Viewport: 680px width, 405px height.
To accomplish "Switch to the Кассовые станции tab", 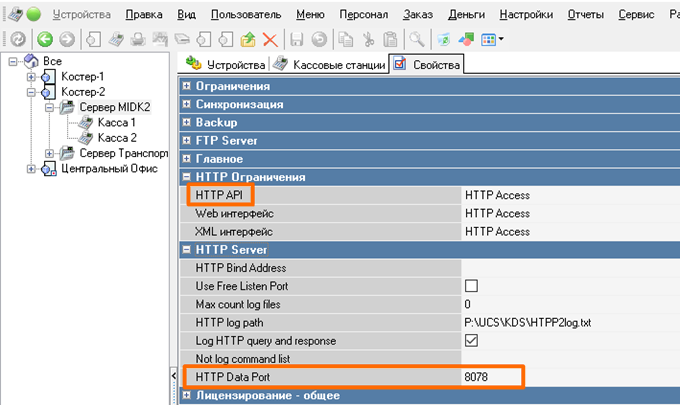I will click(328, 65).
